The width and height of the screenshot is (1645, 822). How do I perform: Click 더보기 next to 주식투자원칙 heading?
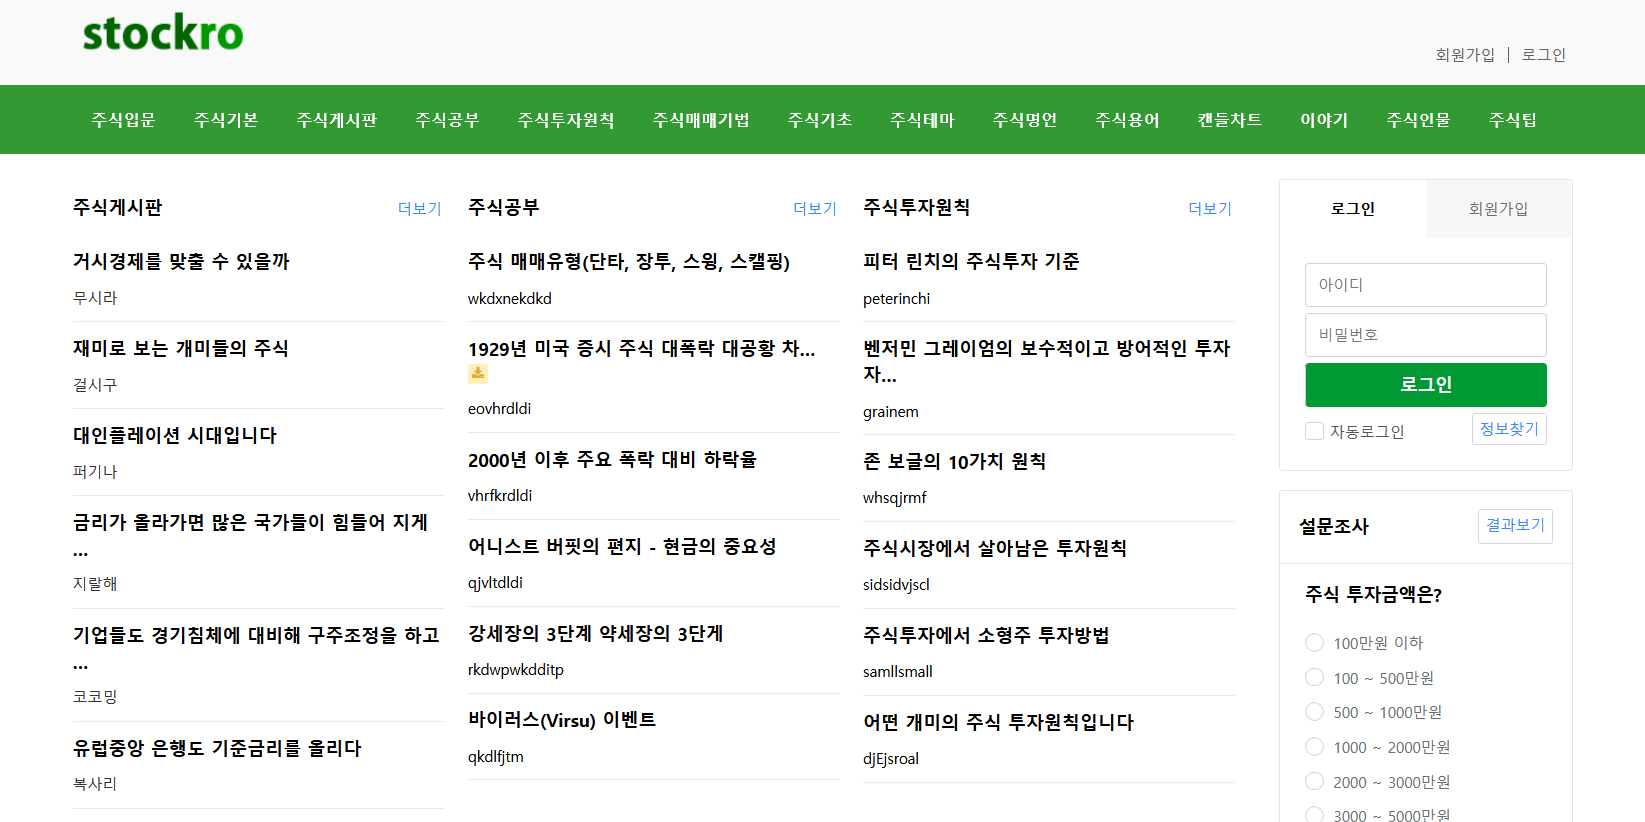pyautogui.click(x=1210, y=209)
